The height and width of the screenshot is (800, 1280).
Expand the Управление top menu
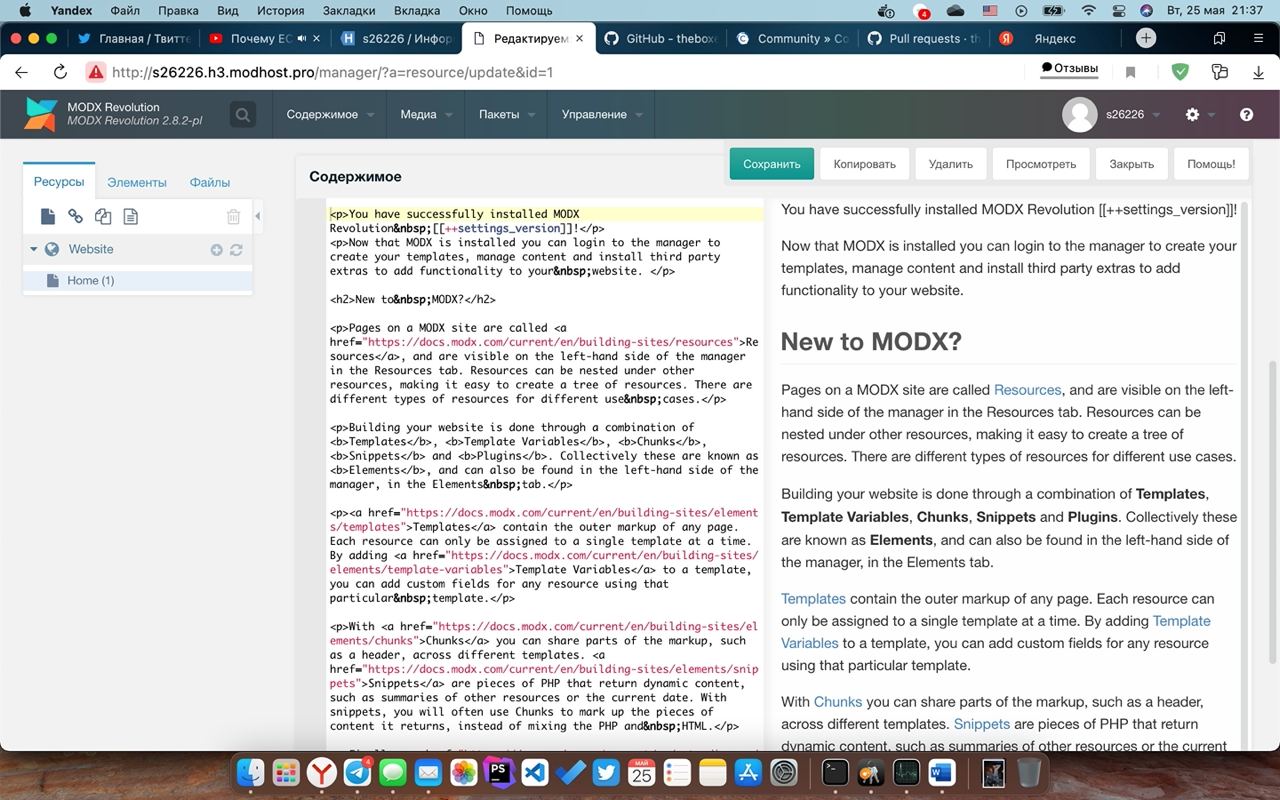[601, 115]
